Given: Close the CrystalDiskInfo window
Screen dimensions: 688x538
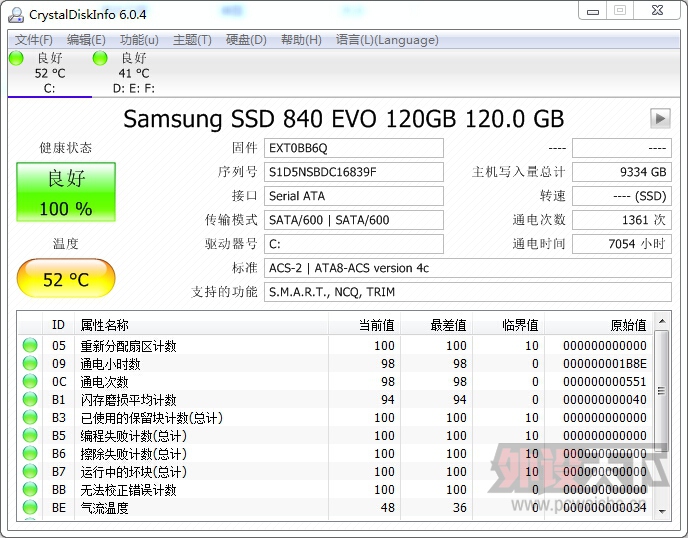Looking at the screenshot, I should tap(657, 11).
